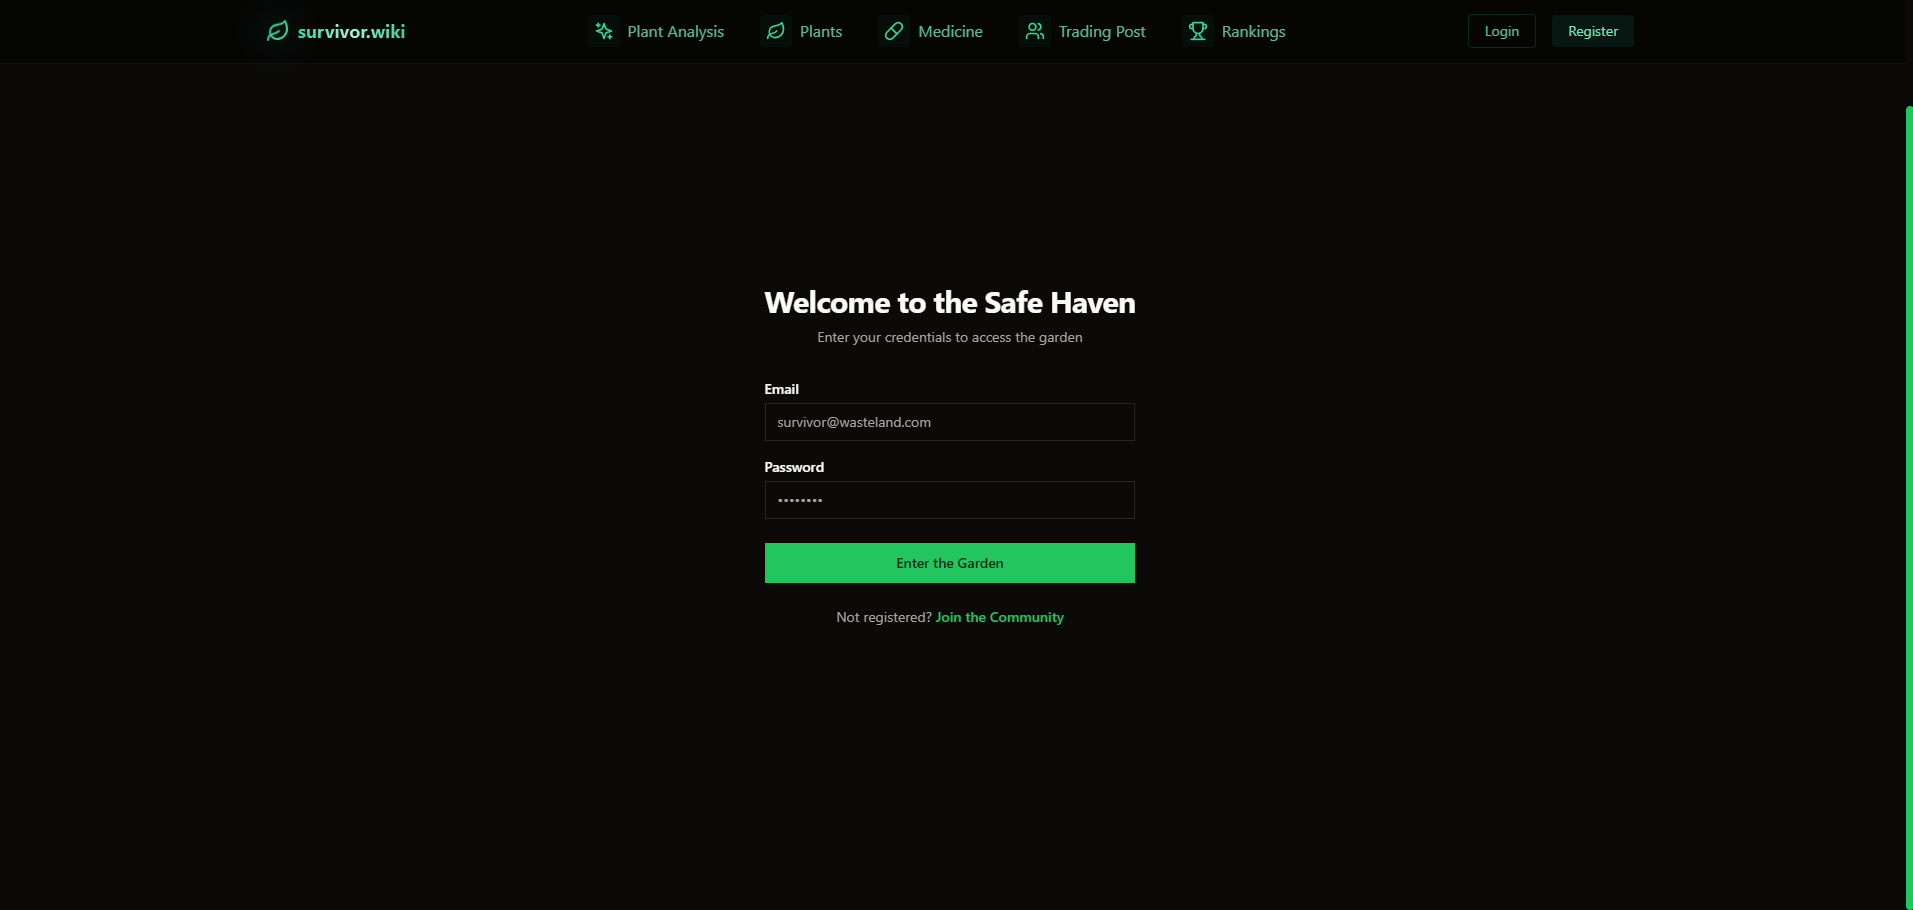Submit with Enter the Garden button
The width and height of the screenshot is (1913, 910).
point(949,563)
